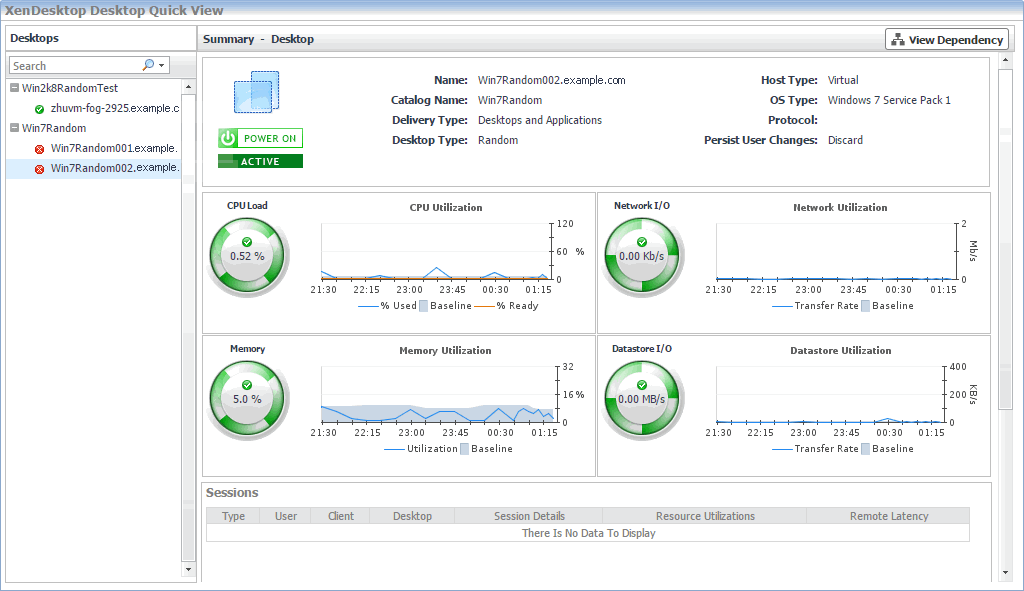Sort sessions by Remote Latency column

[888, 516]
